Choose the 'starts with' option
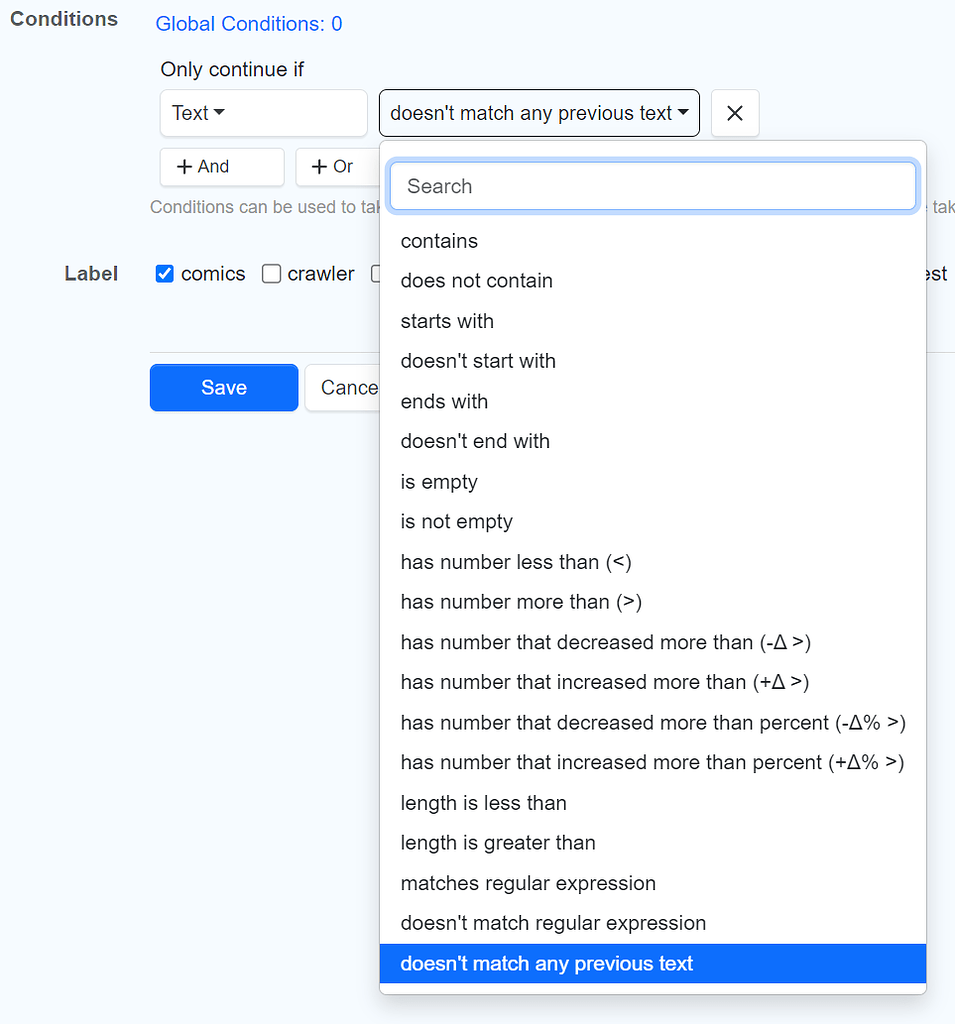Viewport: 955px width, 1024px height. point(653,321)
